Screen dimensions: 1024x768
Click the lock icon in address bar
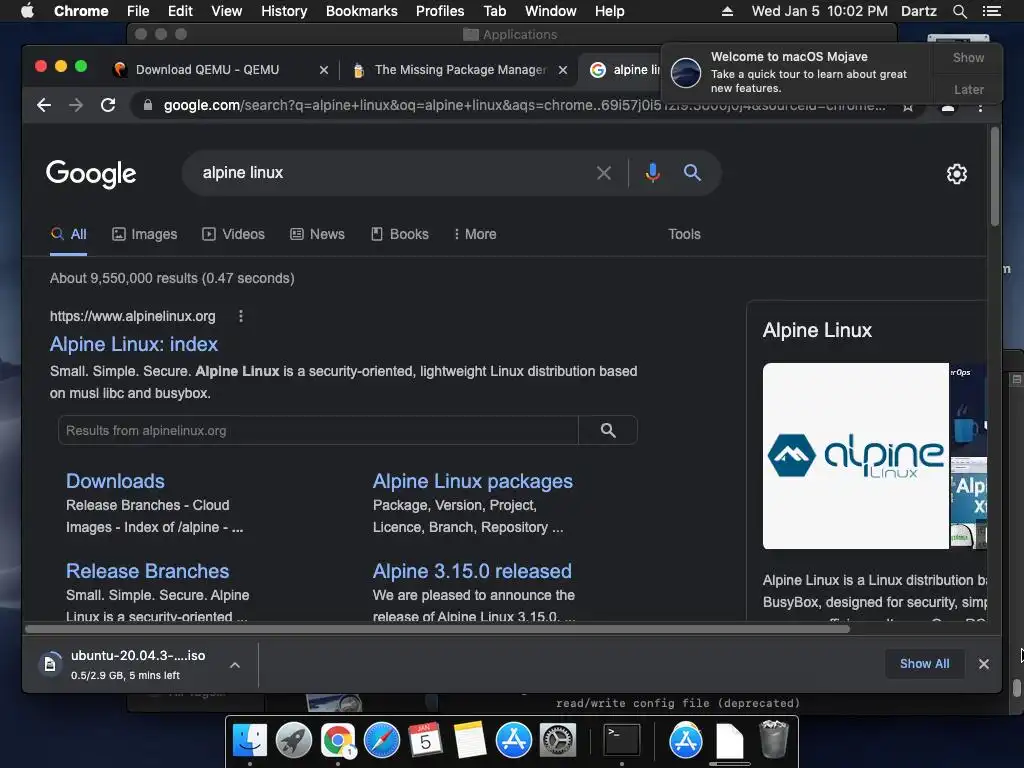[148, 105]
